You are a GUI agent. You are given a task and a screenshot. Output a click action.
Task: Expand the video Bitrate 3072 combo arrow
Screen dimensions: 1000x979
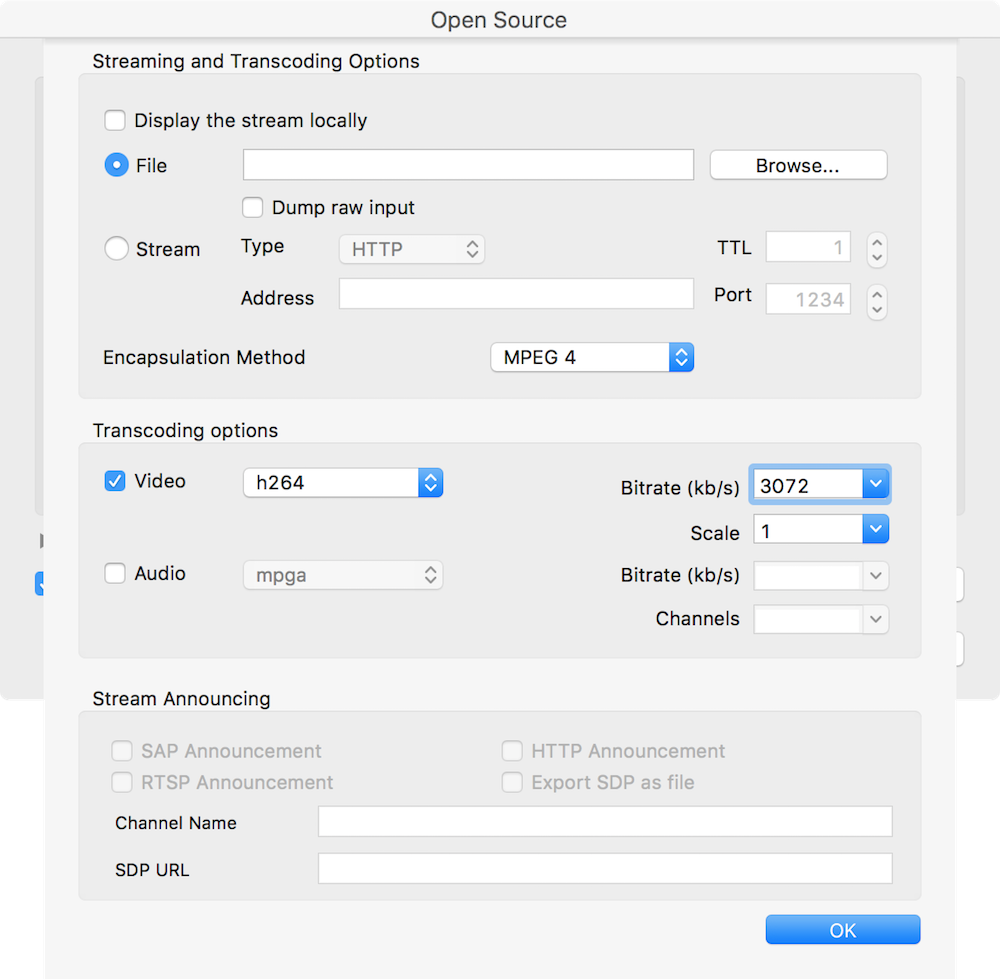[876, 484]
